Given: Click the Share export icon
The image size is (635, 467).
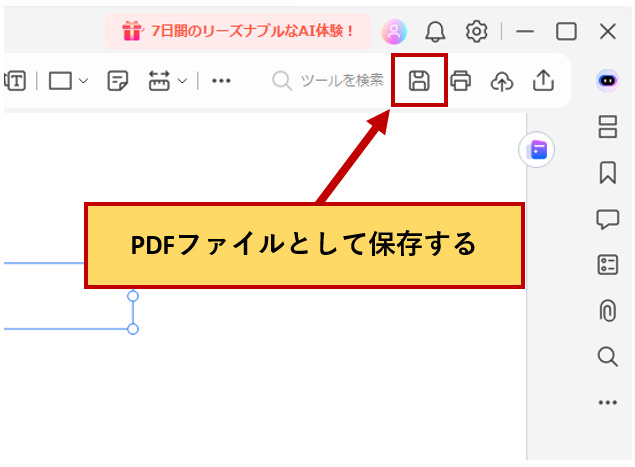Looking at the screenshot, I should point(543,80).
